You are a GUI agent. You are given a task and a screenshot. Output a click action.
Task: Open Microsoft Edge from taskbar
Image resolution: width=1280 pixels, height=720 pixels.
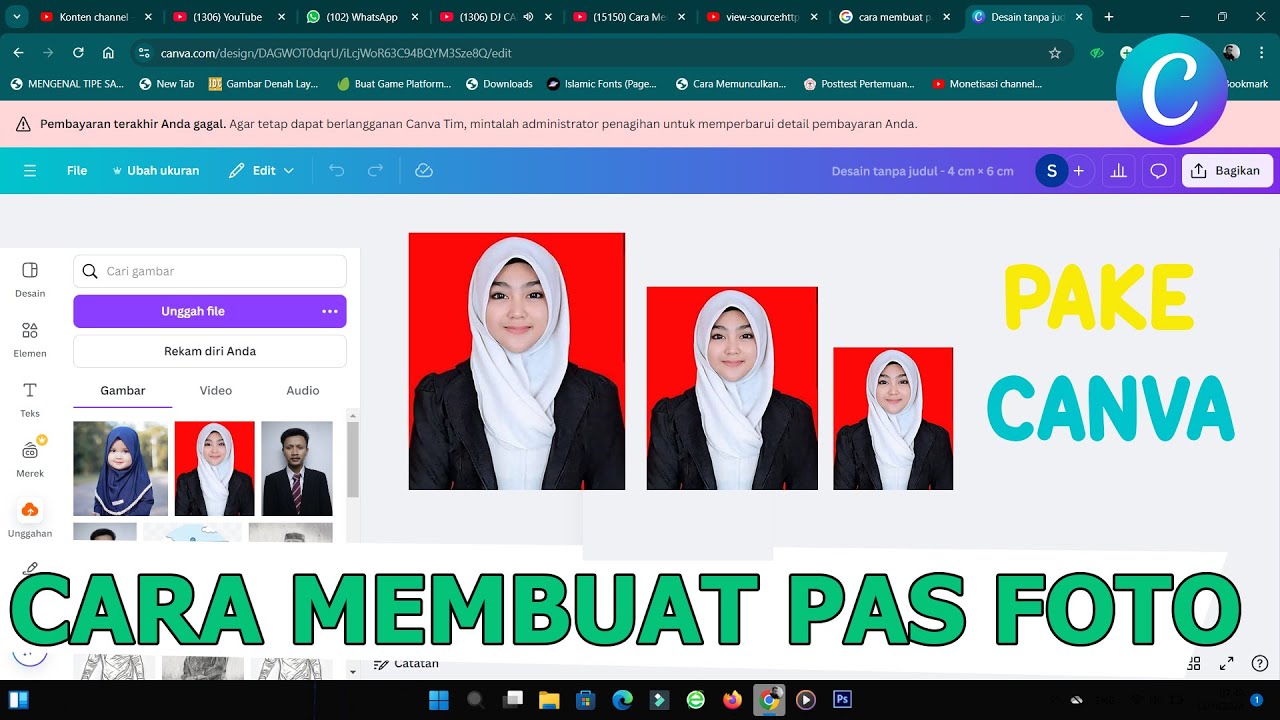click(x=622, y=700)
